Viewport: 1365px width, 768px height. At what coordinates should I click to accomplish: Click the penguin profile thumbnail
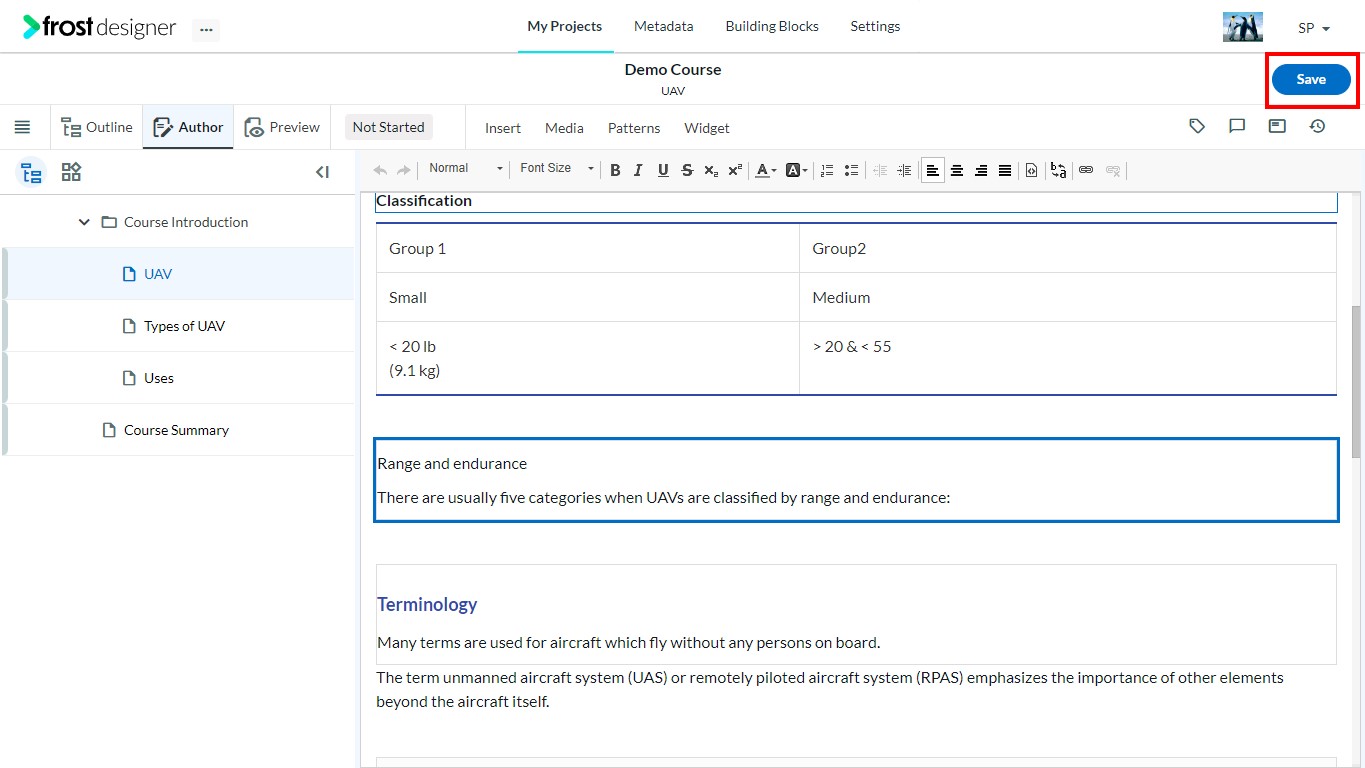click(x=1243, y=27)
